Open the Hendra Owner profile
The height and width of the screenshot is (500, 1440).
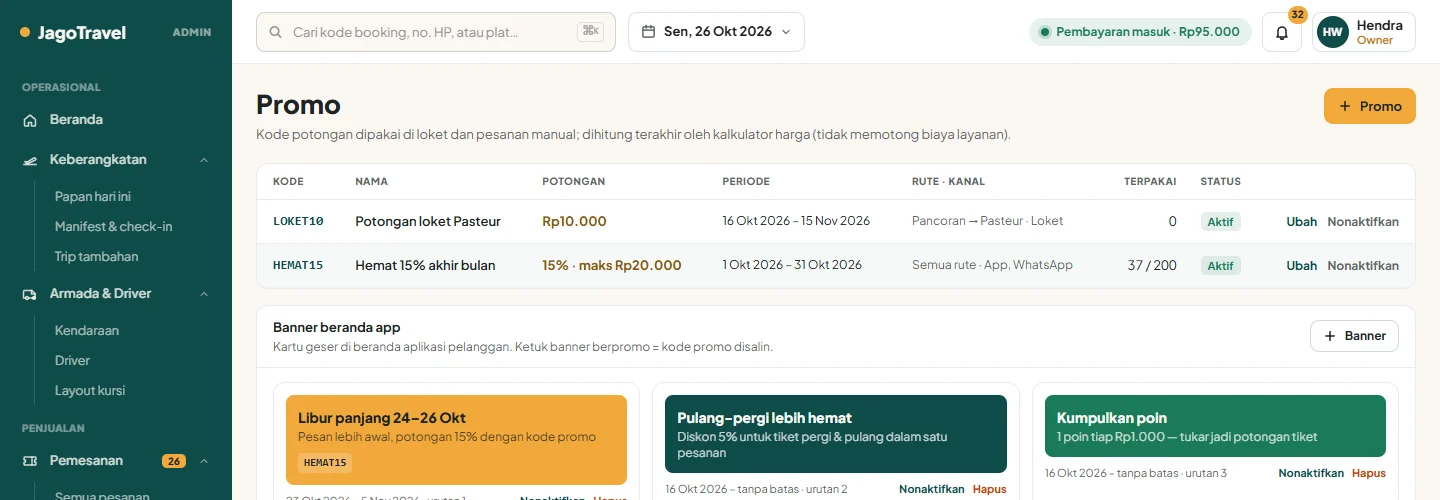(1365, 32)
